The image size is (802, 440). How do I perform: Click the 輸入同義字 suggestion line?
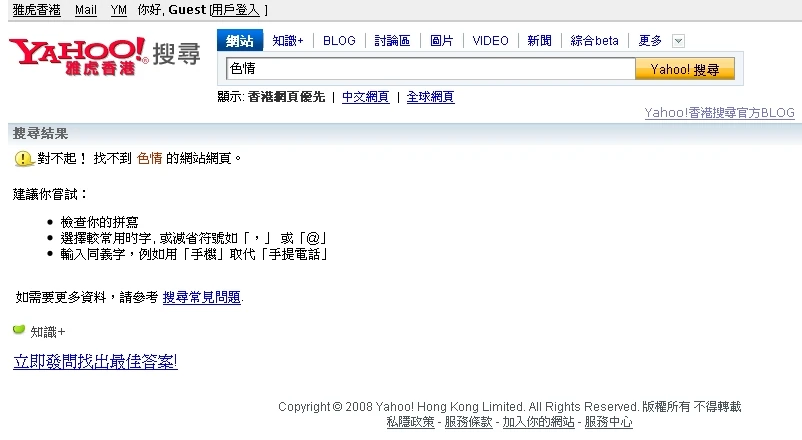tap(194, 254)
